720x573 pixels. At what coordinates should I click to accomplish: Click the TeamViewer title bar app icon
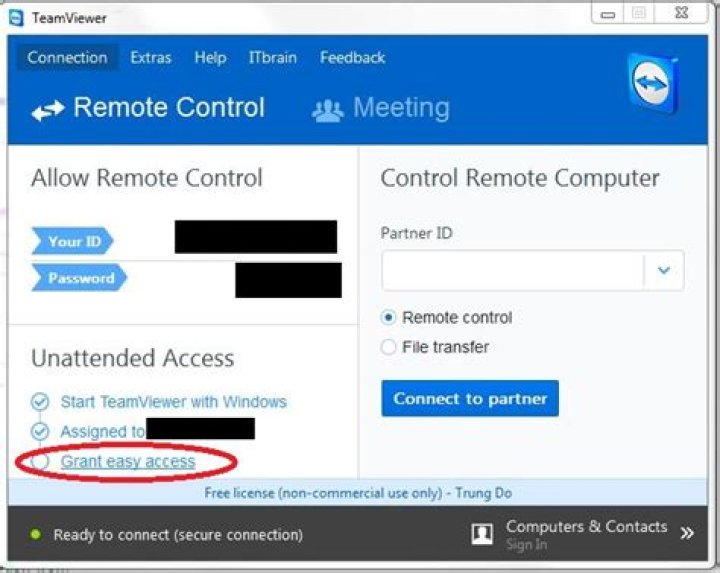pyautogui.click(x=16, y=18)
